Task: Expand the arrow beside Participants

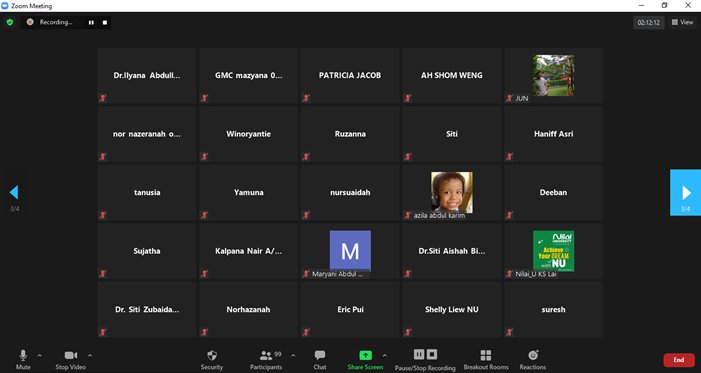Action: pos(293,356)
